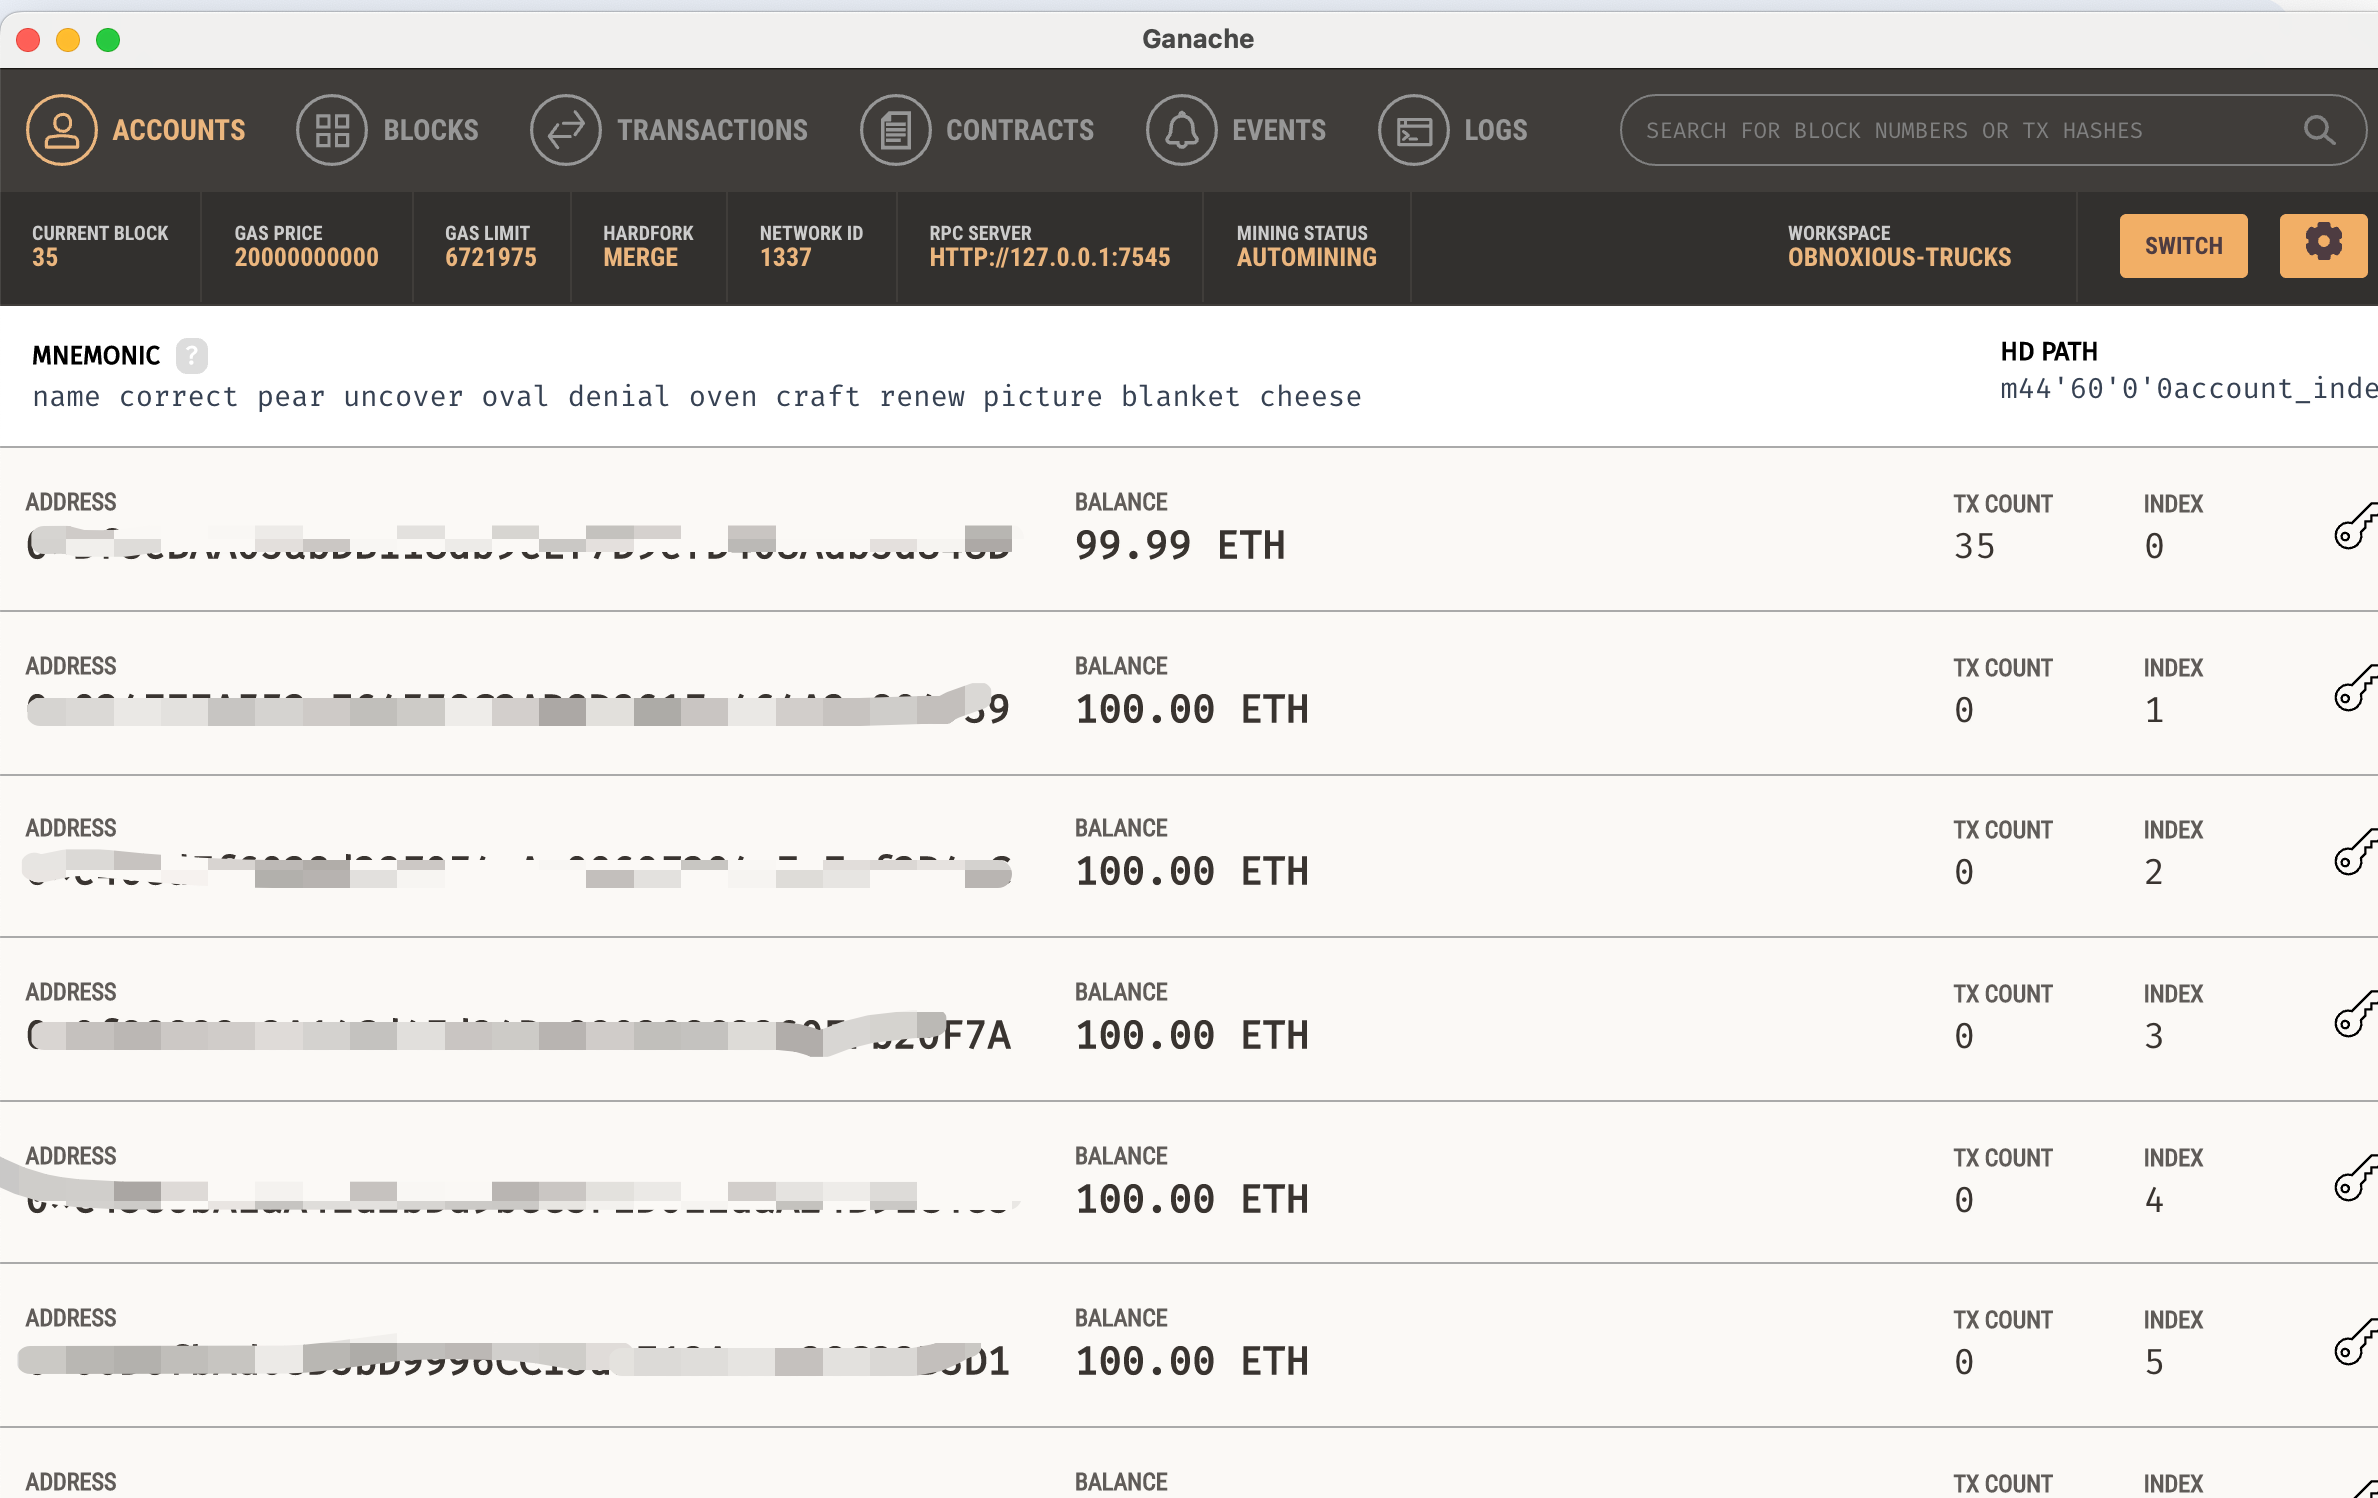Click the AUTOMINING status

[1306, 258]
